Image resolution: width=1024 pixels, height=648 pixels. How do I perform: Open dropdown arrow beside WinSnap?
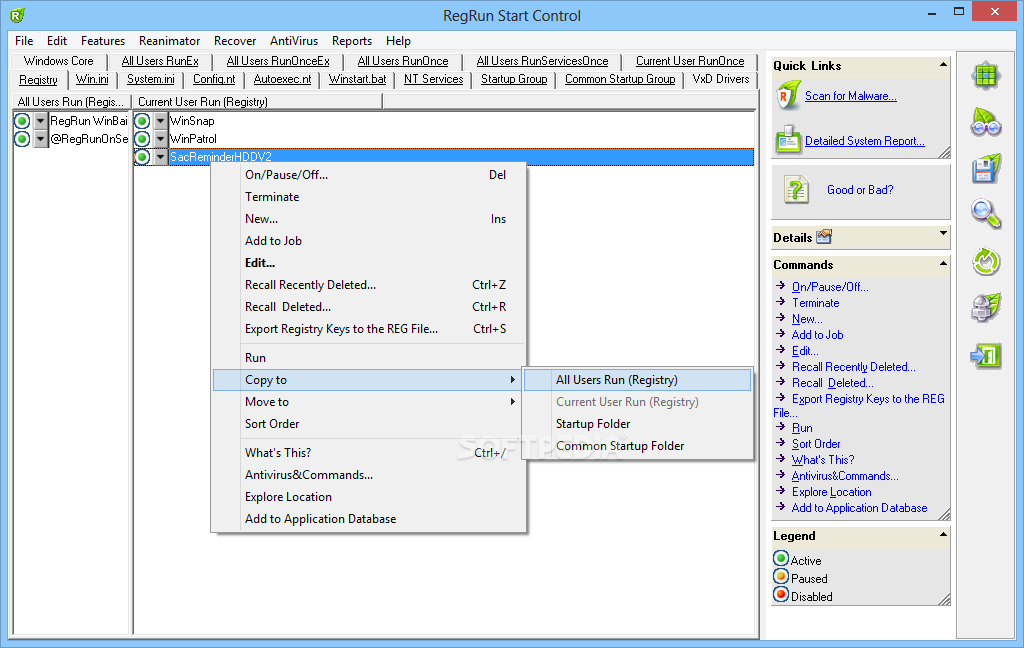[160, 121]
